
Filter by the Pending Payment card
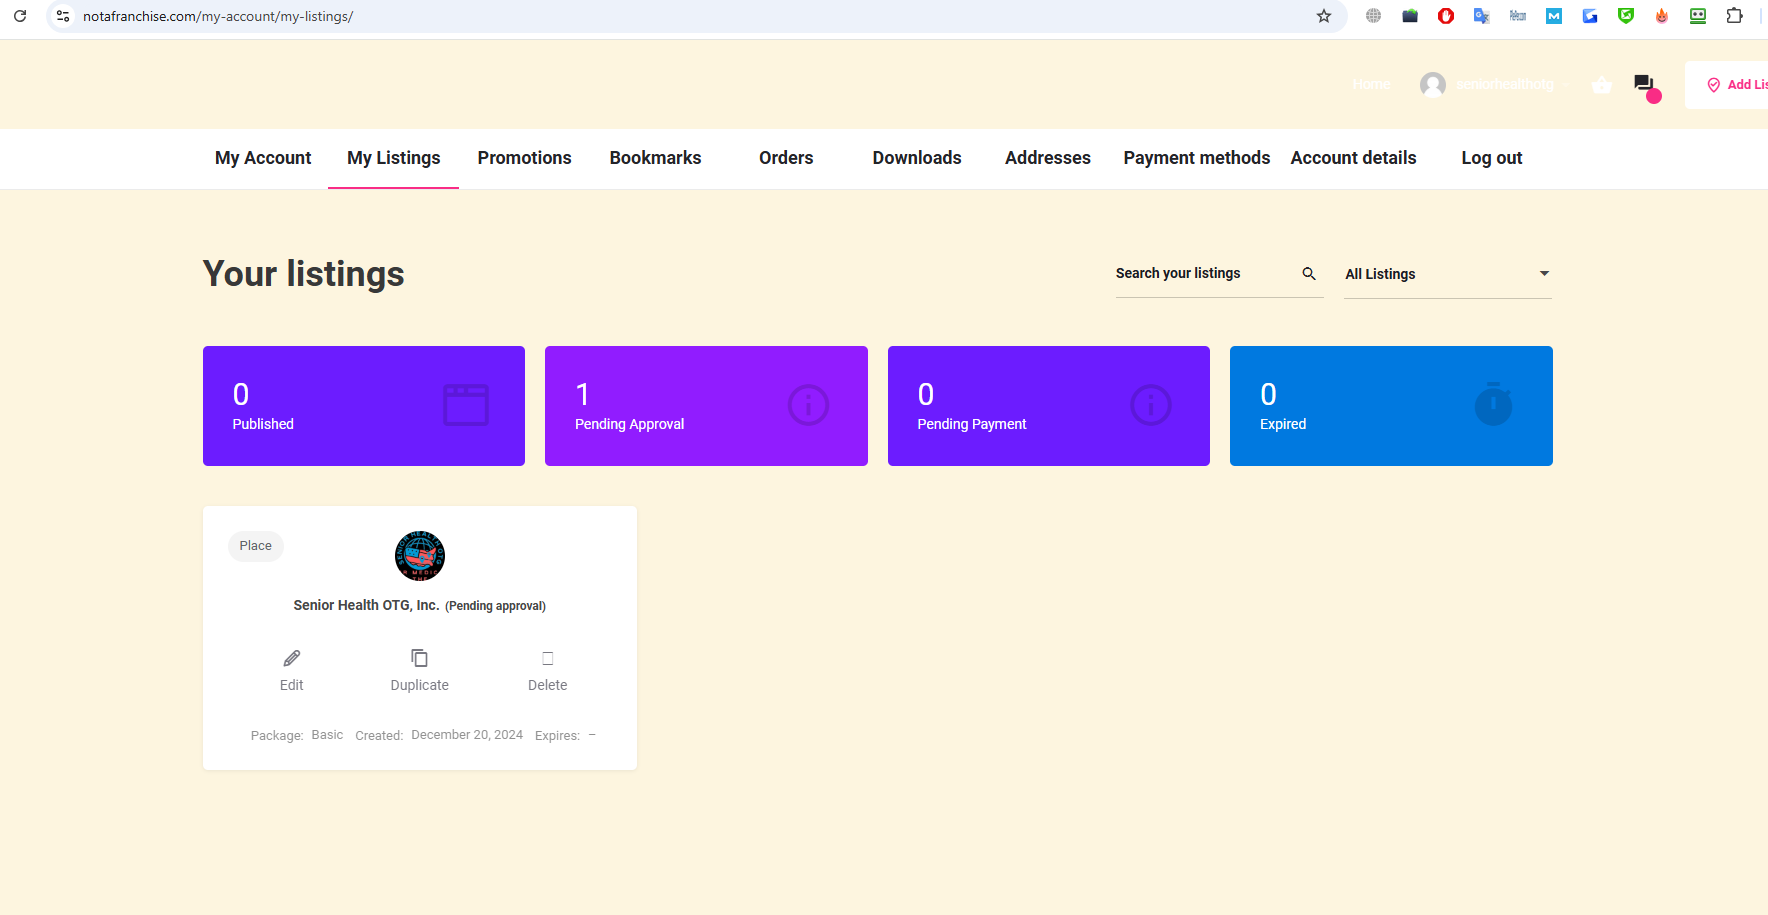point(1049,406)
